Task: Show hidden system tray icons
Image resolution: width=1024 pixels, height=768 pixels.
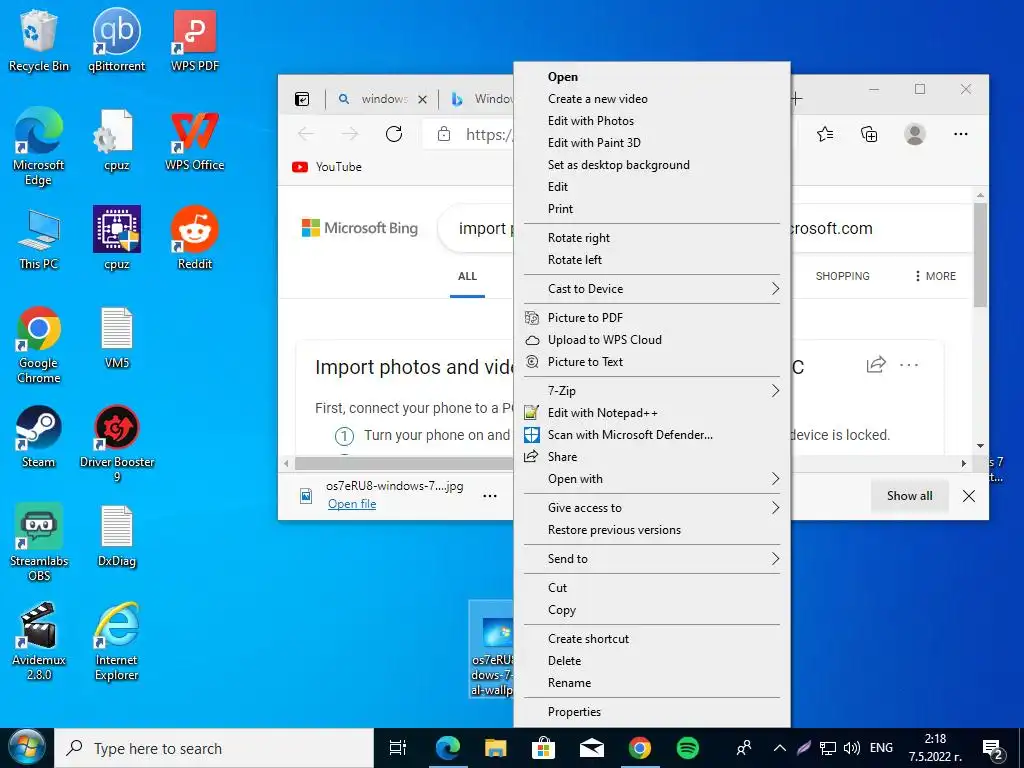Action: tap(779, 748)
